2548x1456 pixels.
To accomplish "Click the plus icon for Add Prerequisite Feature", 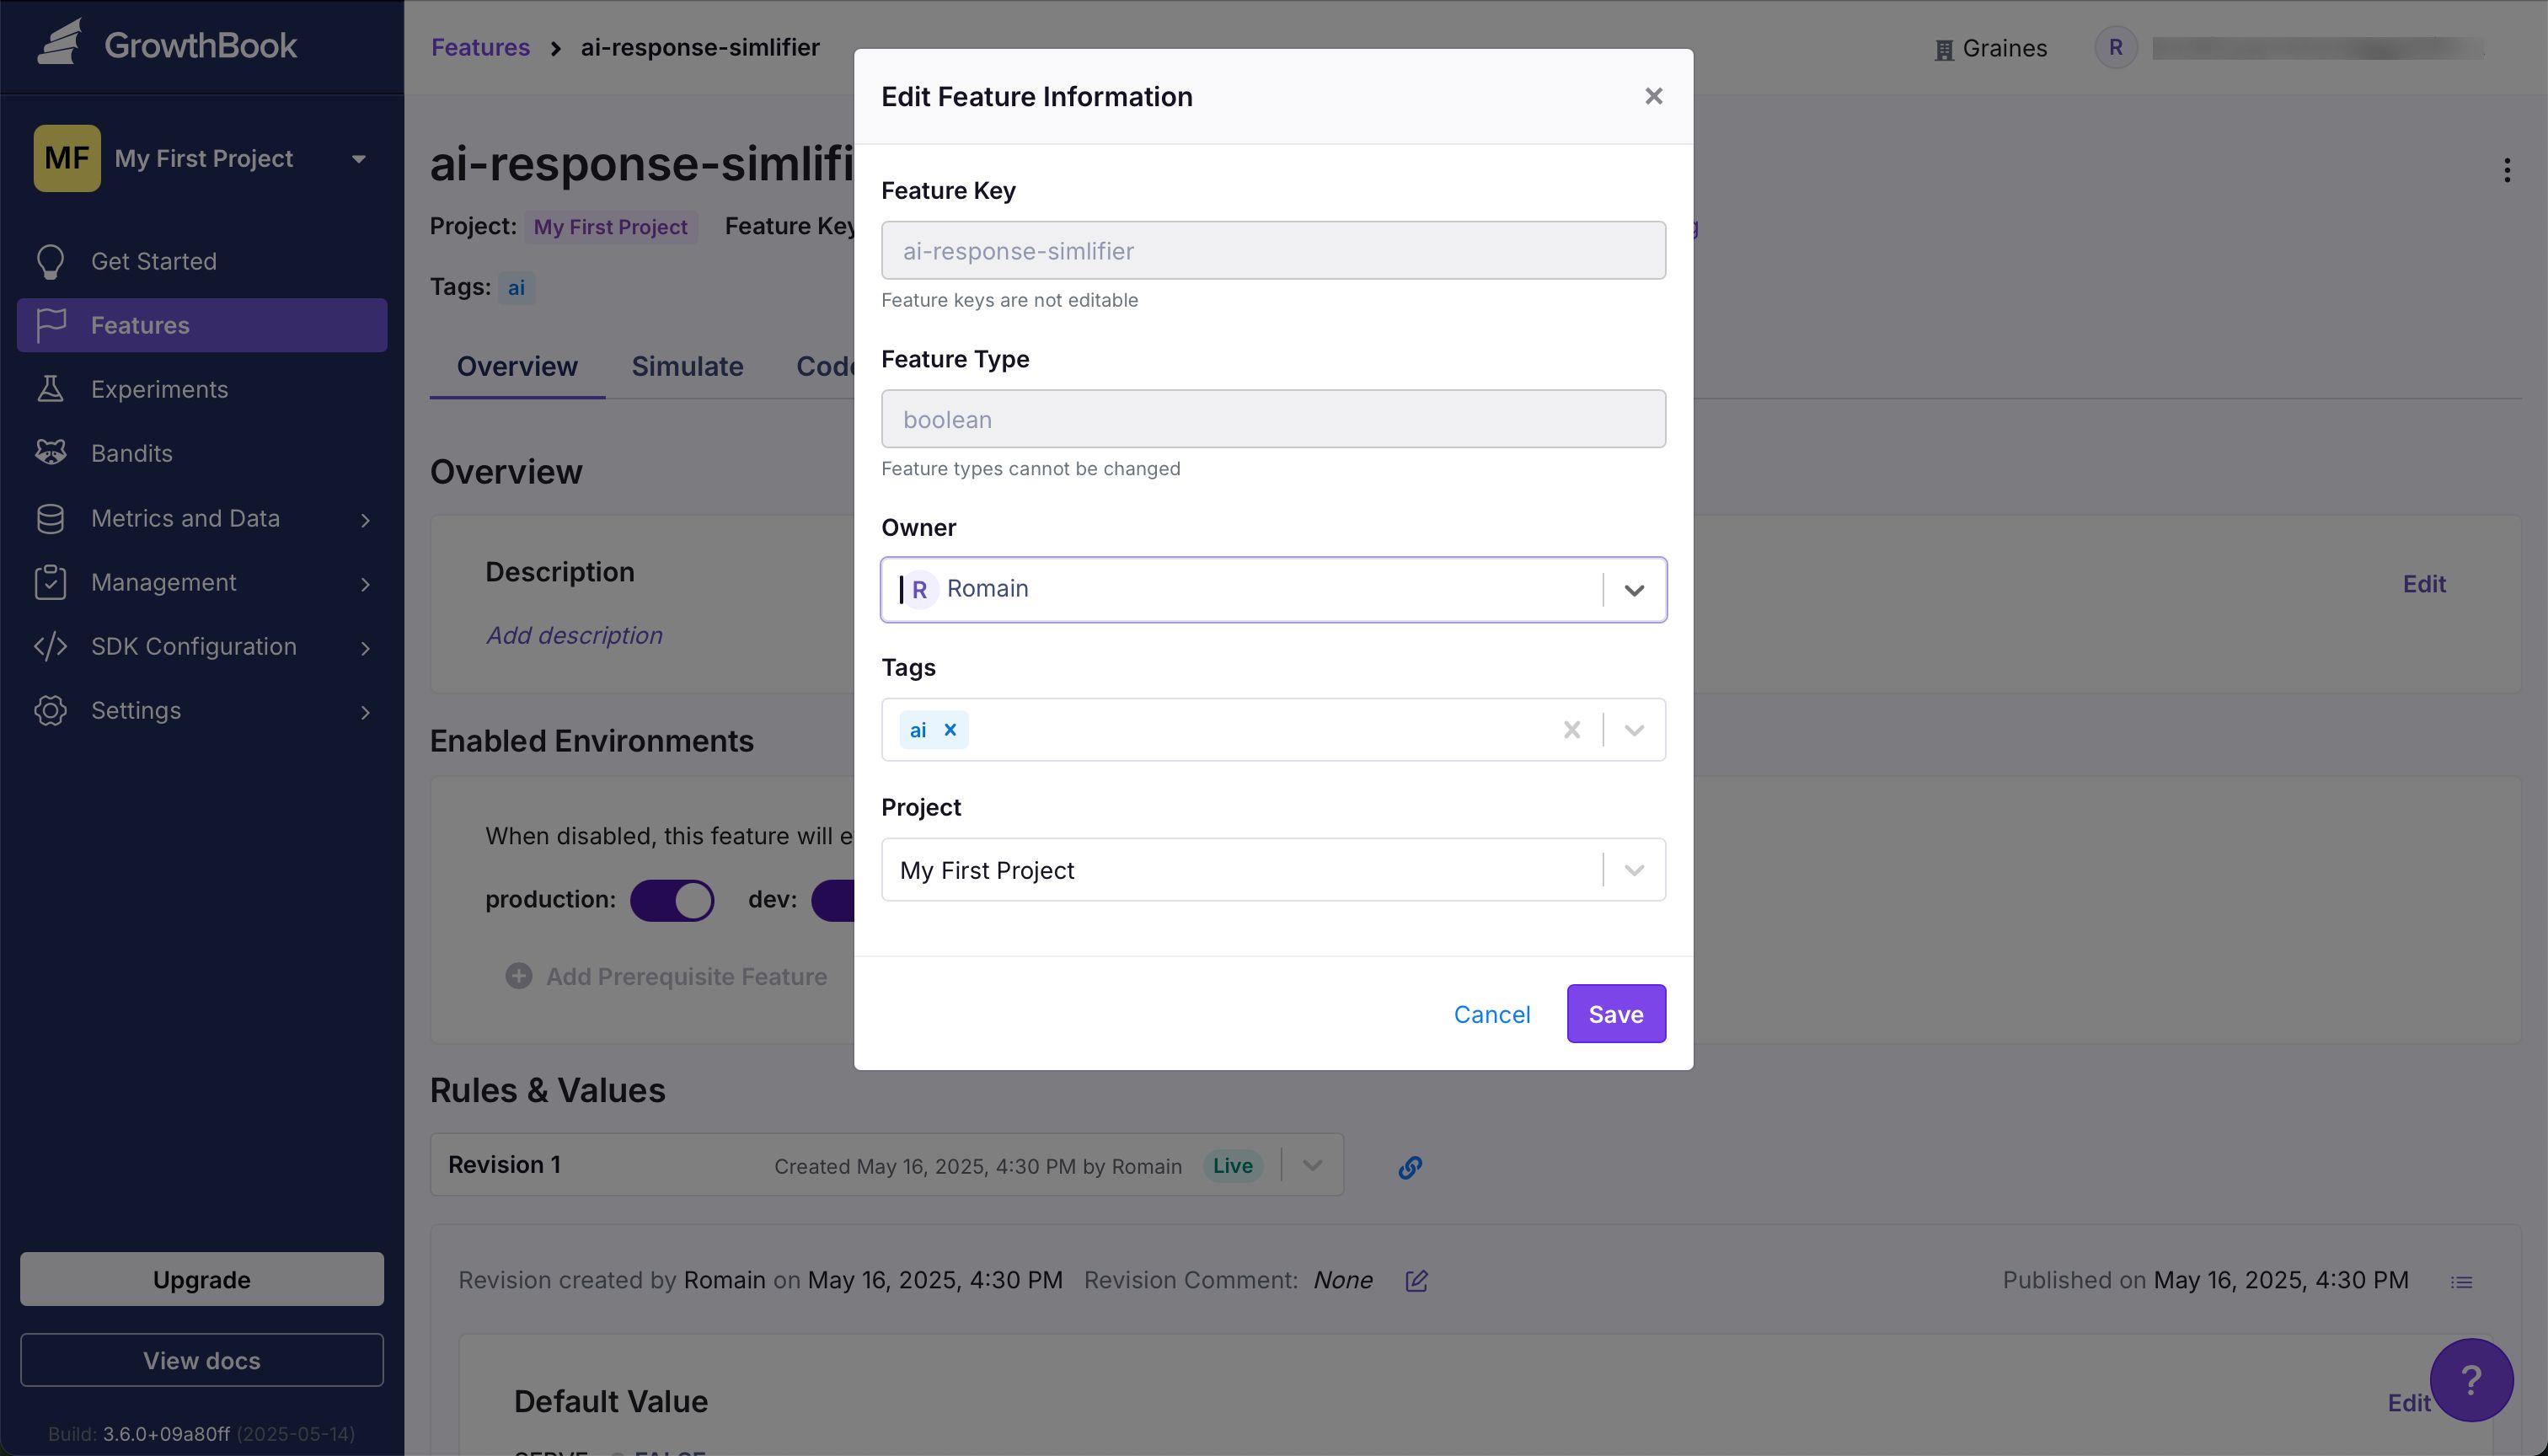I will tap(519, 976).
